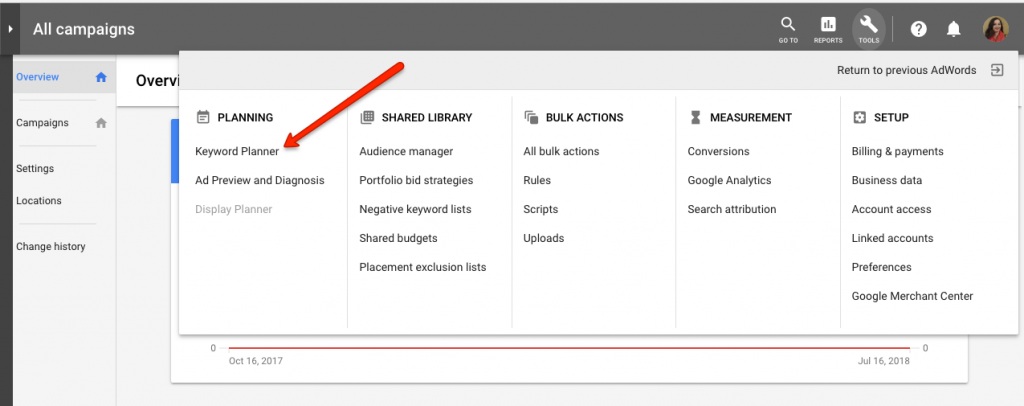Click the Planning calendar icon
Image resolution: width=1024 pixels, height=406 pixels.
pyautogui.click(x=203, y=117)
